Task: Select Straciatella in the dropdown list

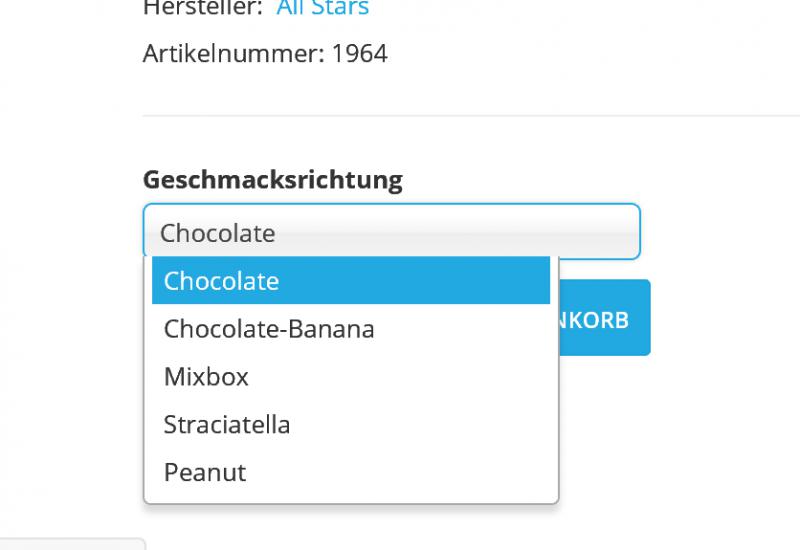Action: click(x=351, y=424)
